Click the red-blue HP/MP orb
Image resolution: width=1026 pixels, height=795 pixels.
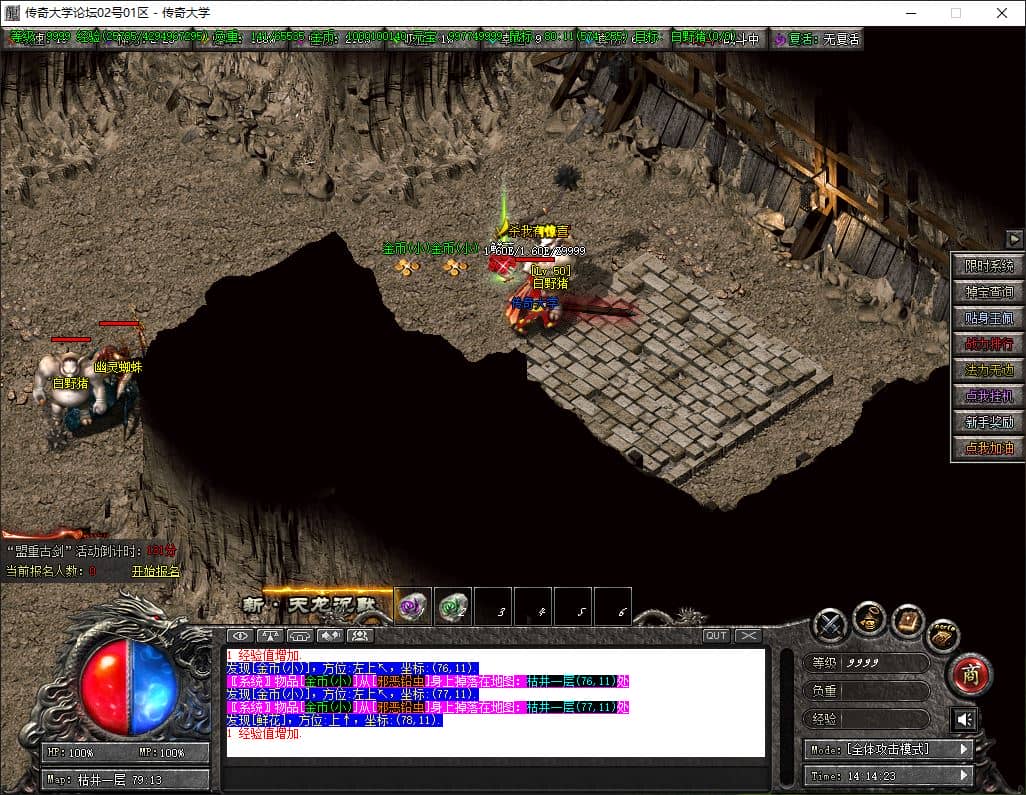tap(129, 687)
